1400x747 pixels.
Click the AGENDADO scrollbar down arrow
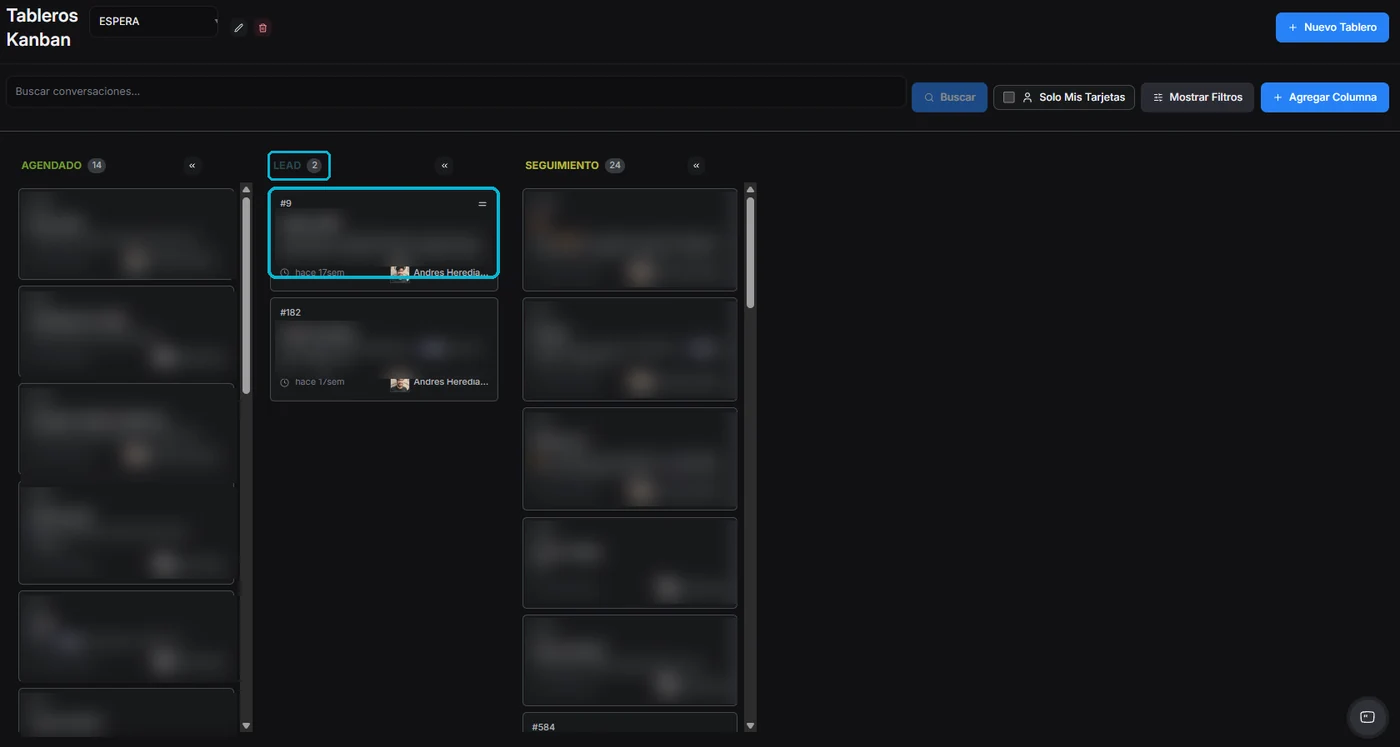pyautogui.click(x=247, y=726)
